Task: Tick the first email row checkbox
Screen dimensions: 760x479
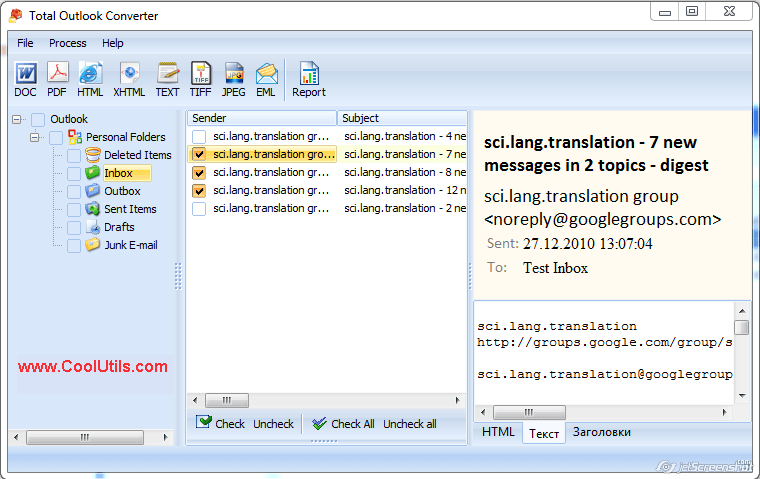Action: 200,137
